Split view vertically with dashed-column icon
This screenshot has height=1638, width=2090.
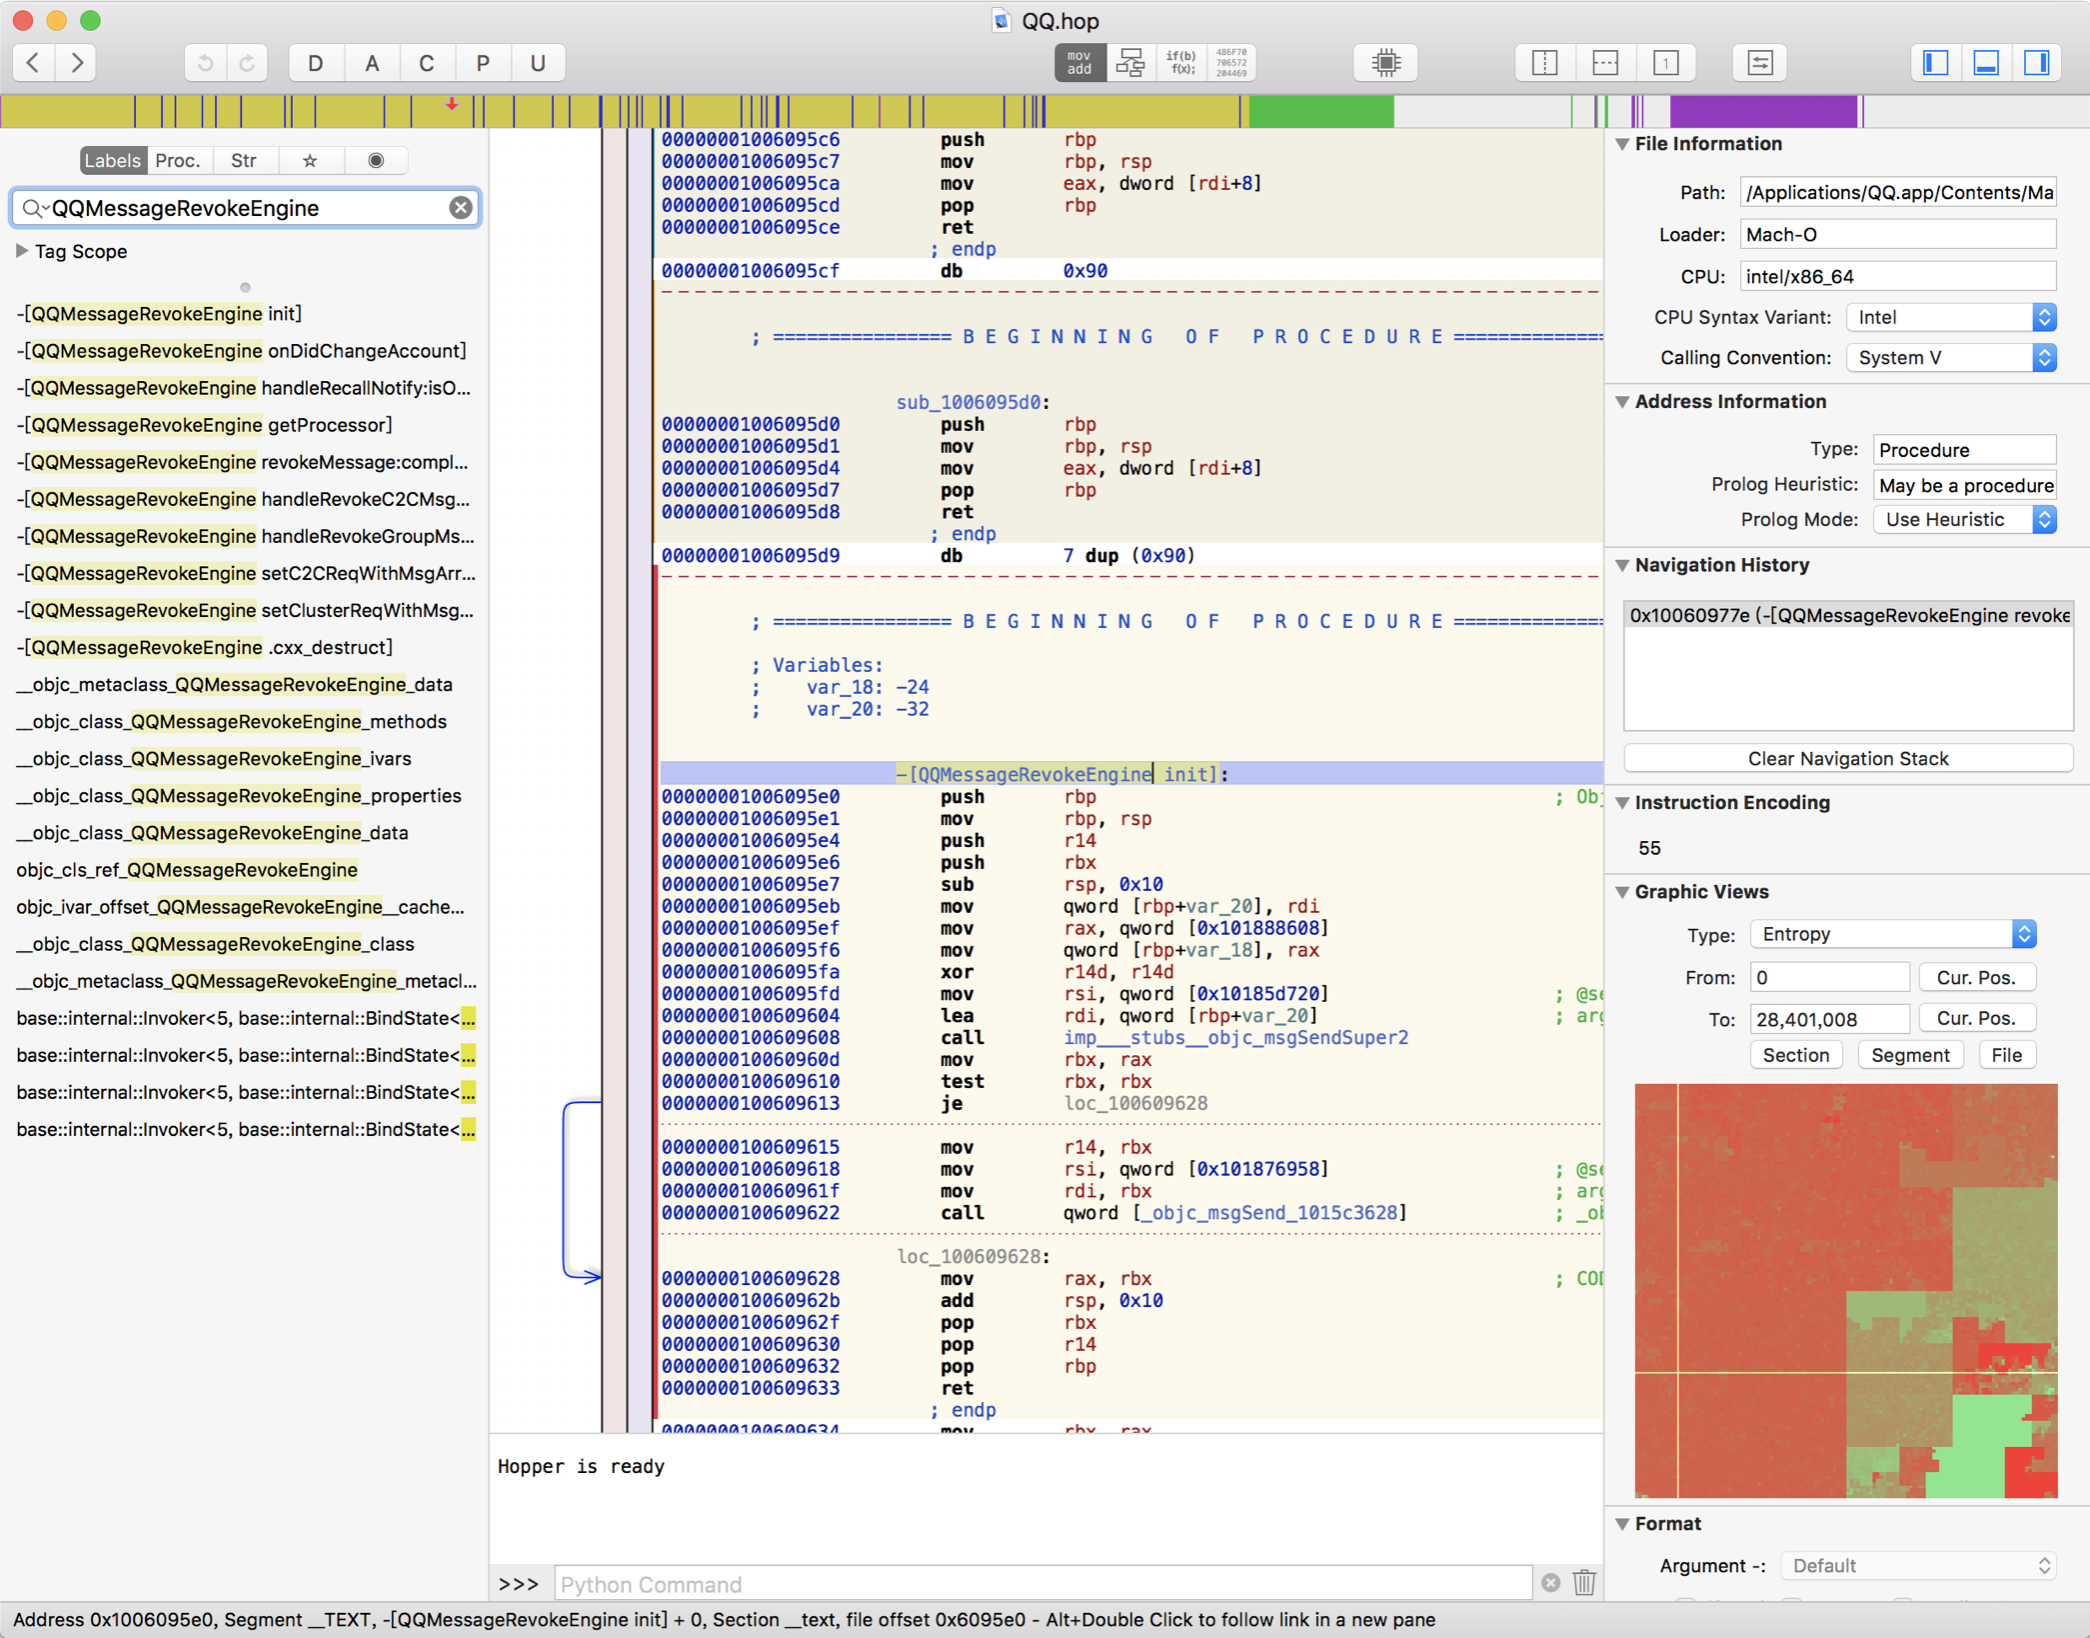pyautogui.click(x=1545, y=62)
